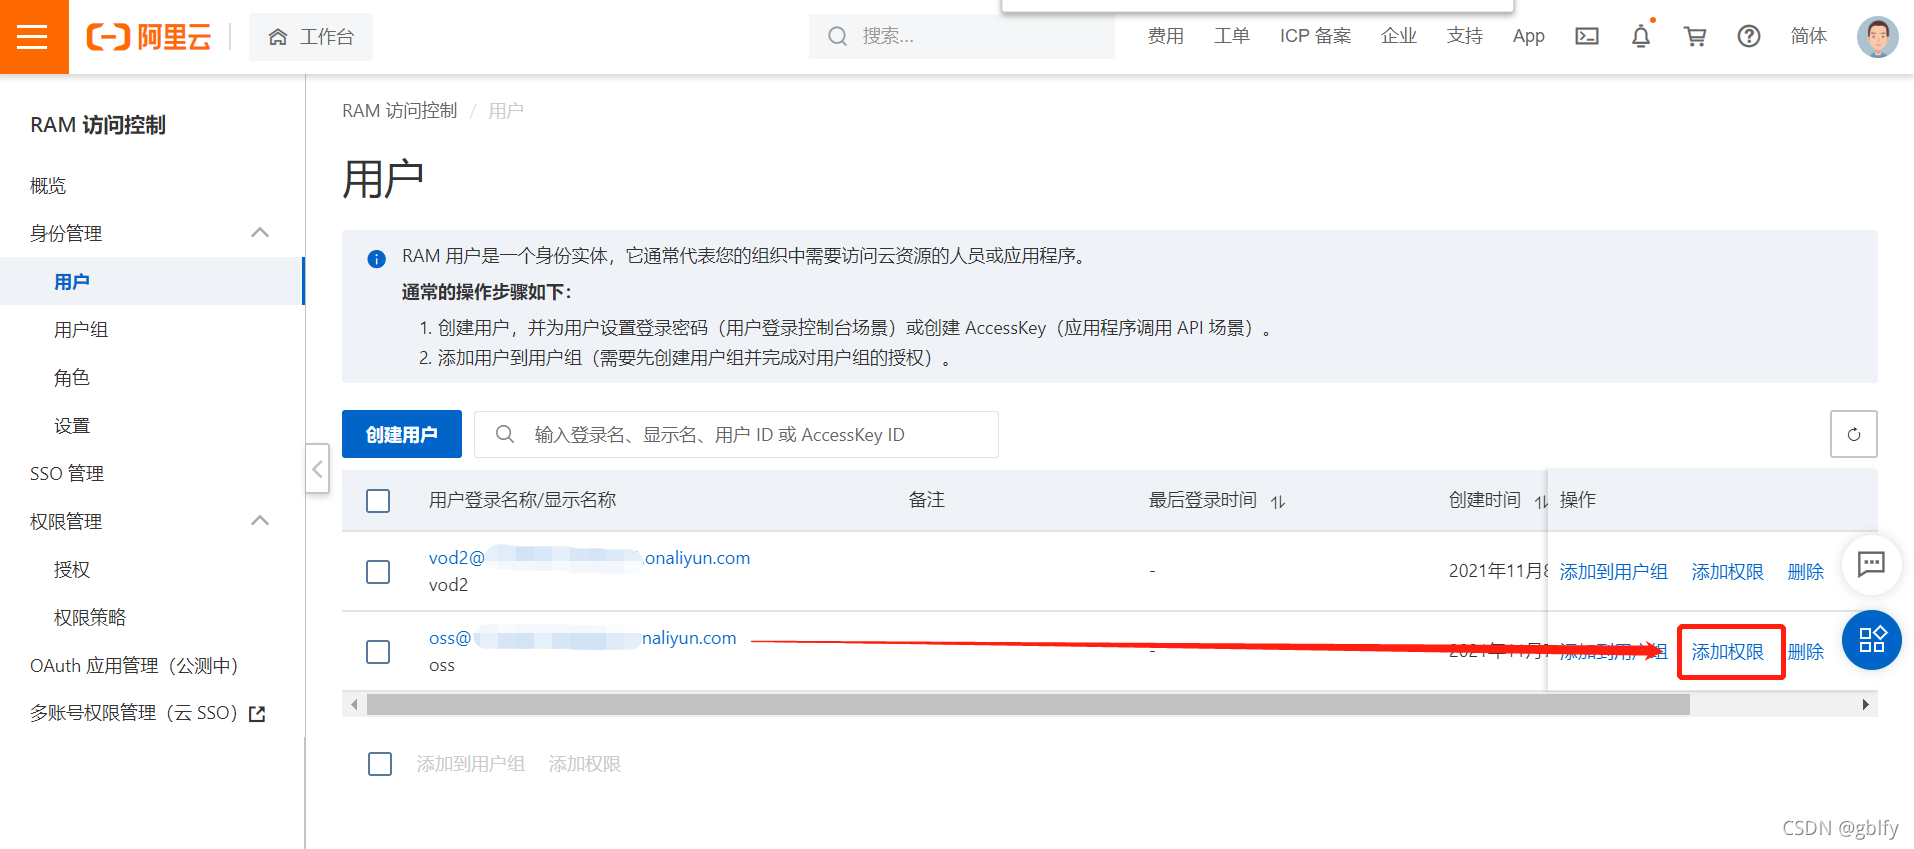Open 多账号权限管理 (云 SSO) external link
The width and height of the screenshot is (1914, 849).
[147, 713]
